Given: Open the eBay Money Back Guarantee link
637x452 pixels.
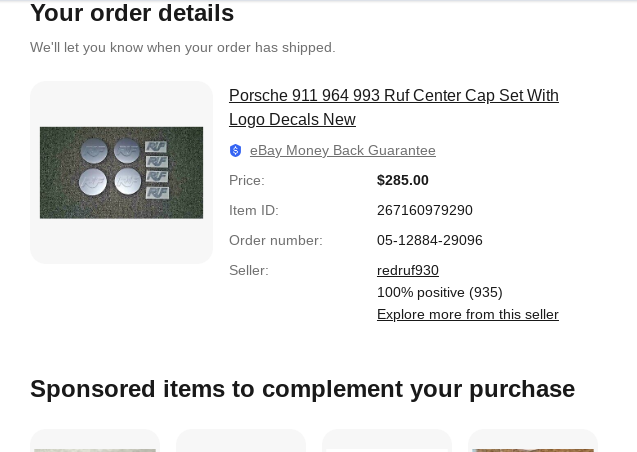Looking at the screenshot, I should (x=342, y=150).
